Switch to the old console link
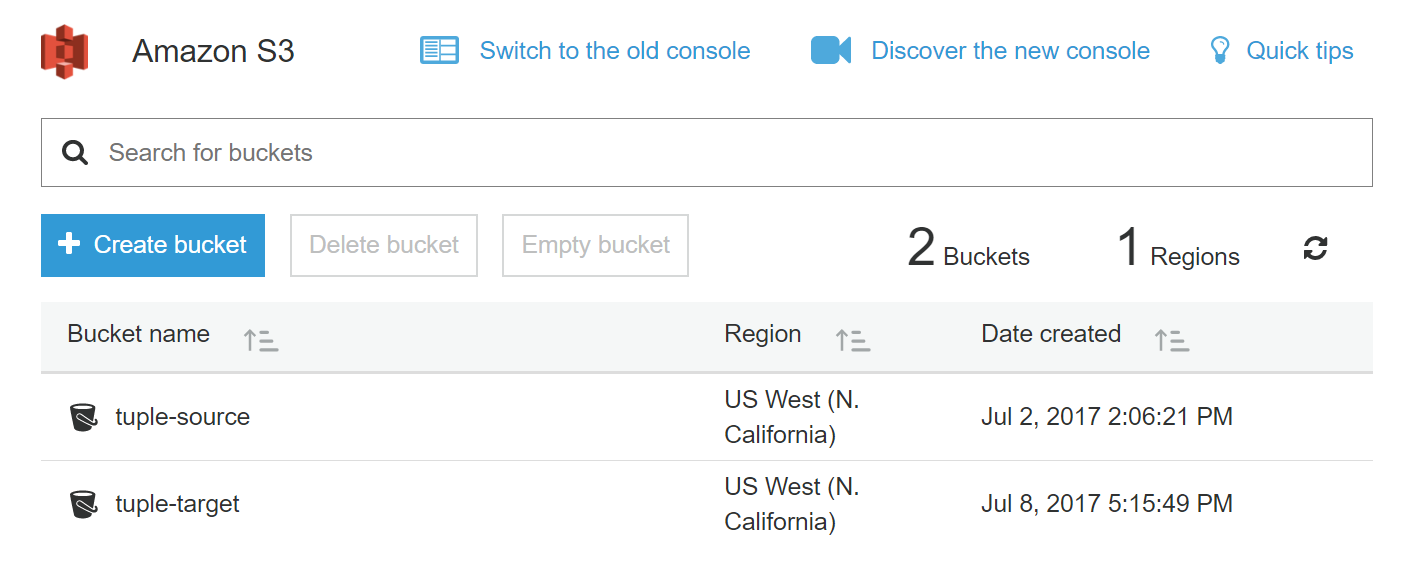Viewport: 1411px width, 579px height. pos(615,51)
